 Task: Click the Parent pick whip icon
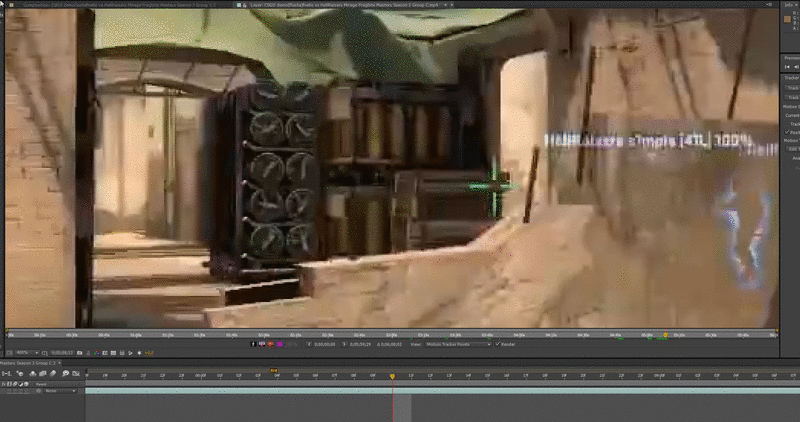(39, 391)
